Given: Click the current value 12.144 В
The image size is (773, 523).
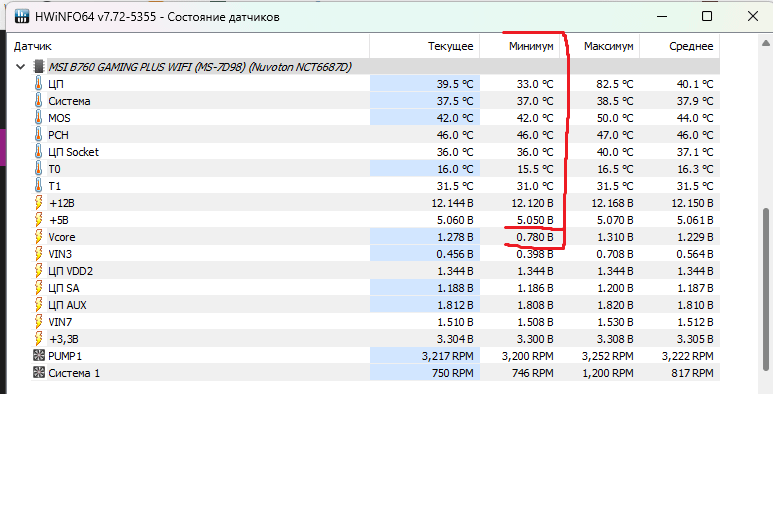Looking at the screenshot, I should 452,203.
